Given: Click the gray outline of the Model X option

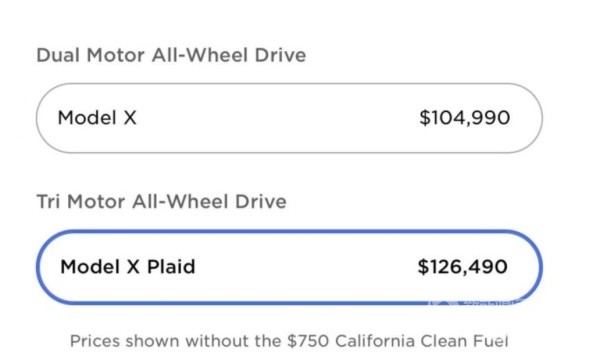Looking at the screenshot, I should pyautogui.click(x=289, y=84).
